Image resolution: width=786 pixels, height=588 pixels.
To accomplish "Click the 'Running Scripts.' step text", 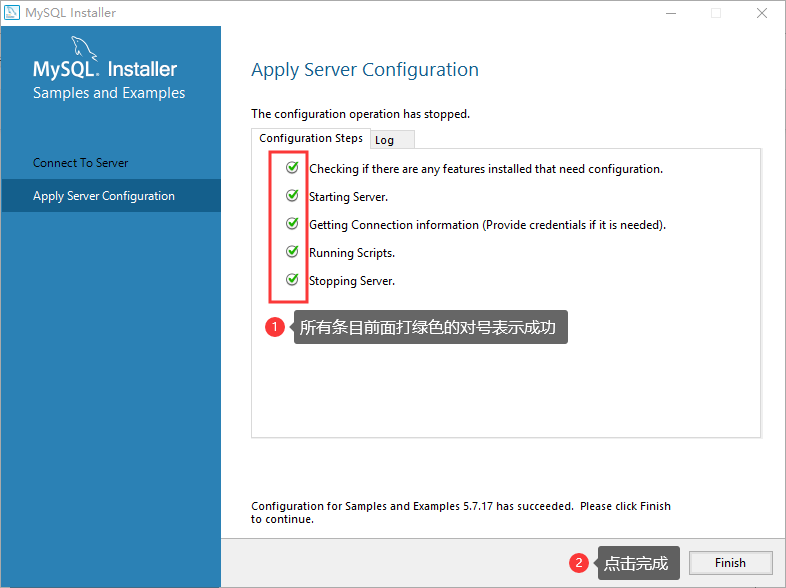I will (352, 253).
